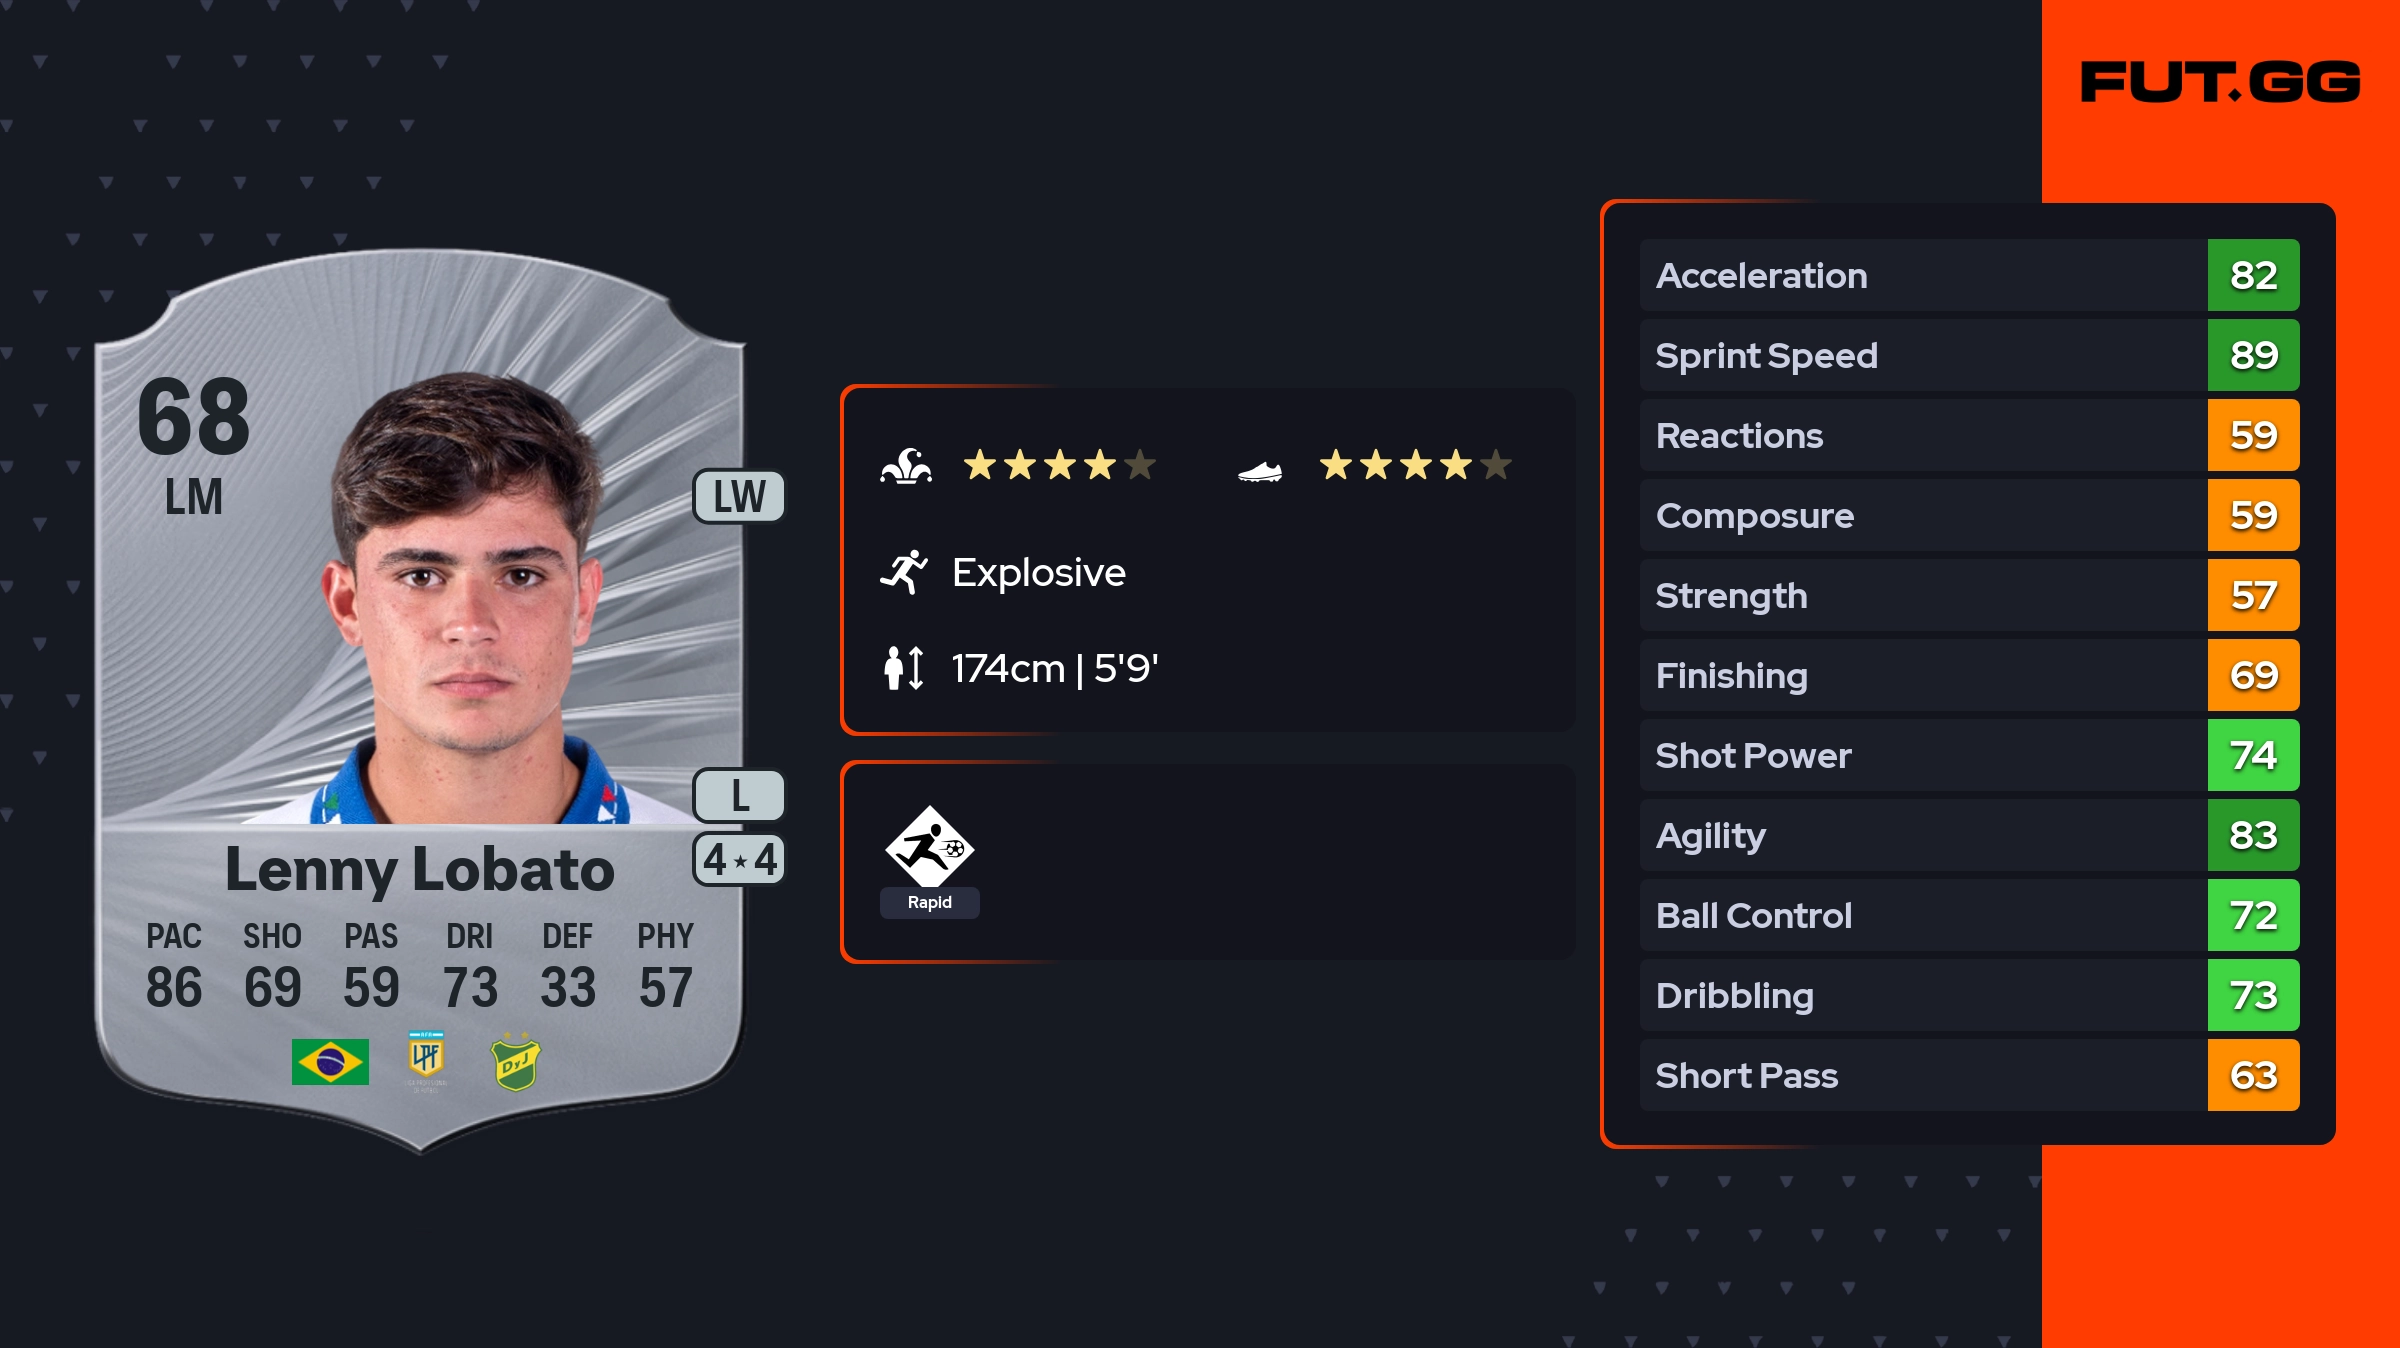
Task: Click the Lenny Lobato player portrait
Action: (465, 600)
